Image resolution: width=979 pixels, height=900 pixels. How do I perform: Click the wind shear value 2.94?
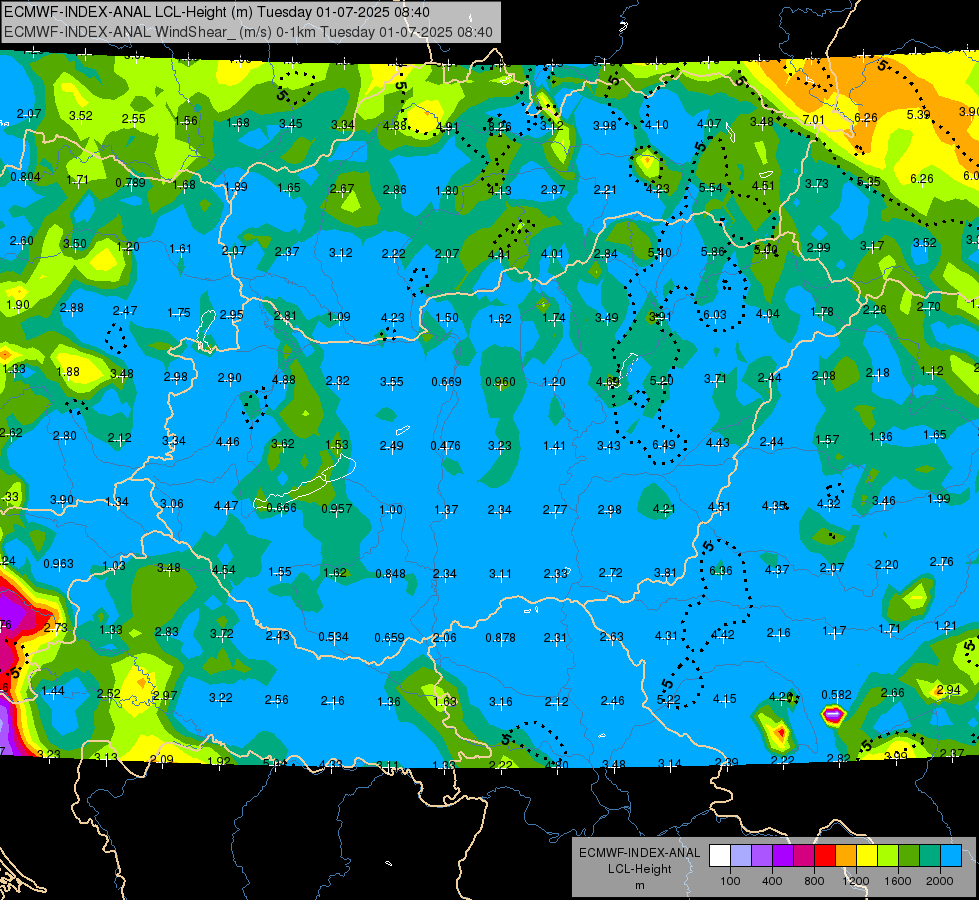click(x=948, y=690)
